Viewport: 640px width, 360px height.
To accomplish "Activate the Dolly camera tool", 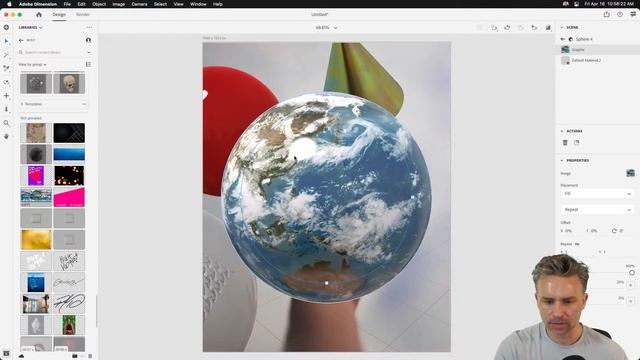I will pyautogui.click(x=6, y=109).
